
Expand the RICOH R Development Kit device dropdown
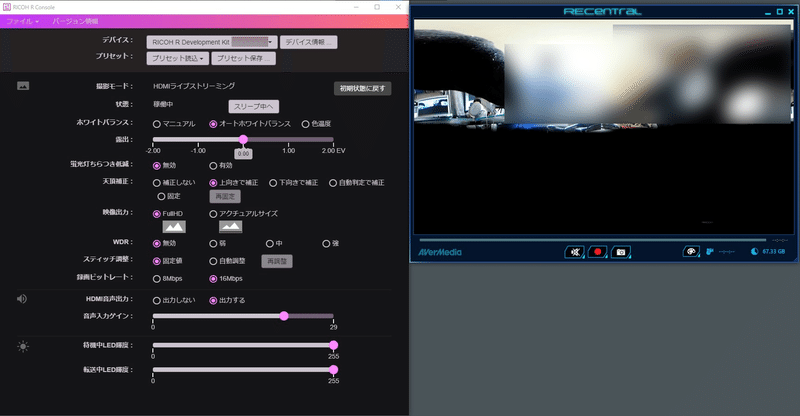pos(212,42)
